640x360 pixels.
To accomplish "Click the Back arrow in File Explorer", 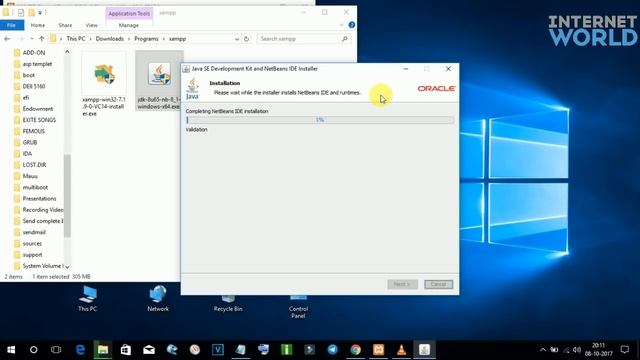I will click(x=7, y=39).
